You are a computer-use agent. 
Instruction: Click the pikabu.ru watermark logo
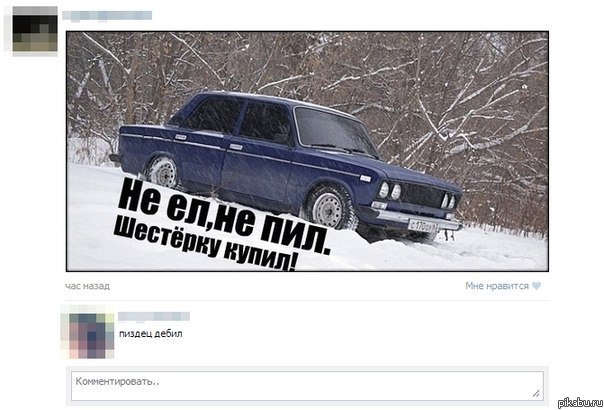pos(580,403)
